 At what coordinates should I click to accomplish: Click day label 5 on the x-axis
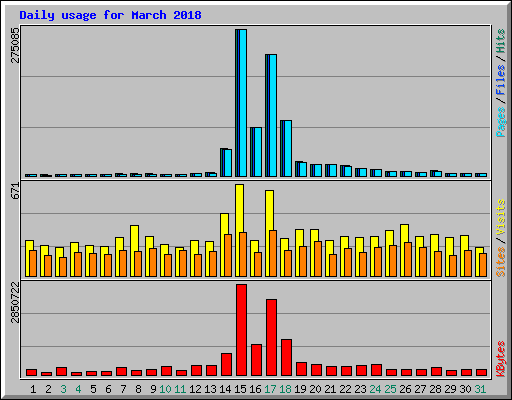point(93,389)
